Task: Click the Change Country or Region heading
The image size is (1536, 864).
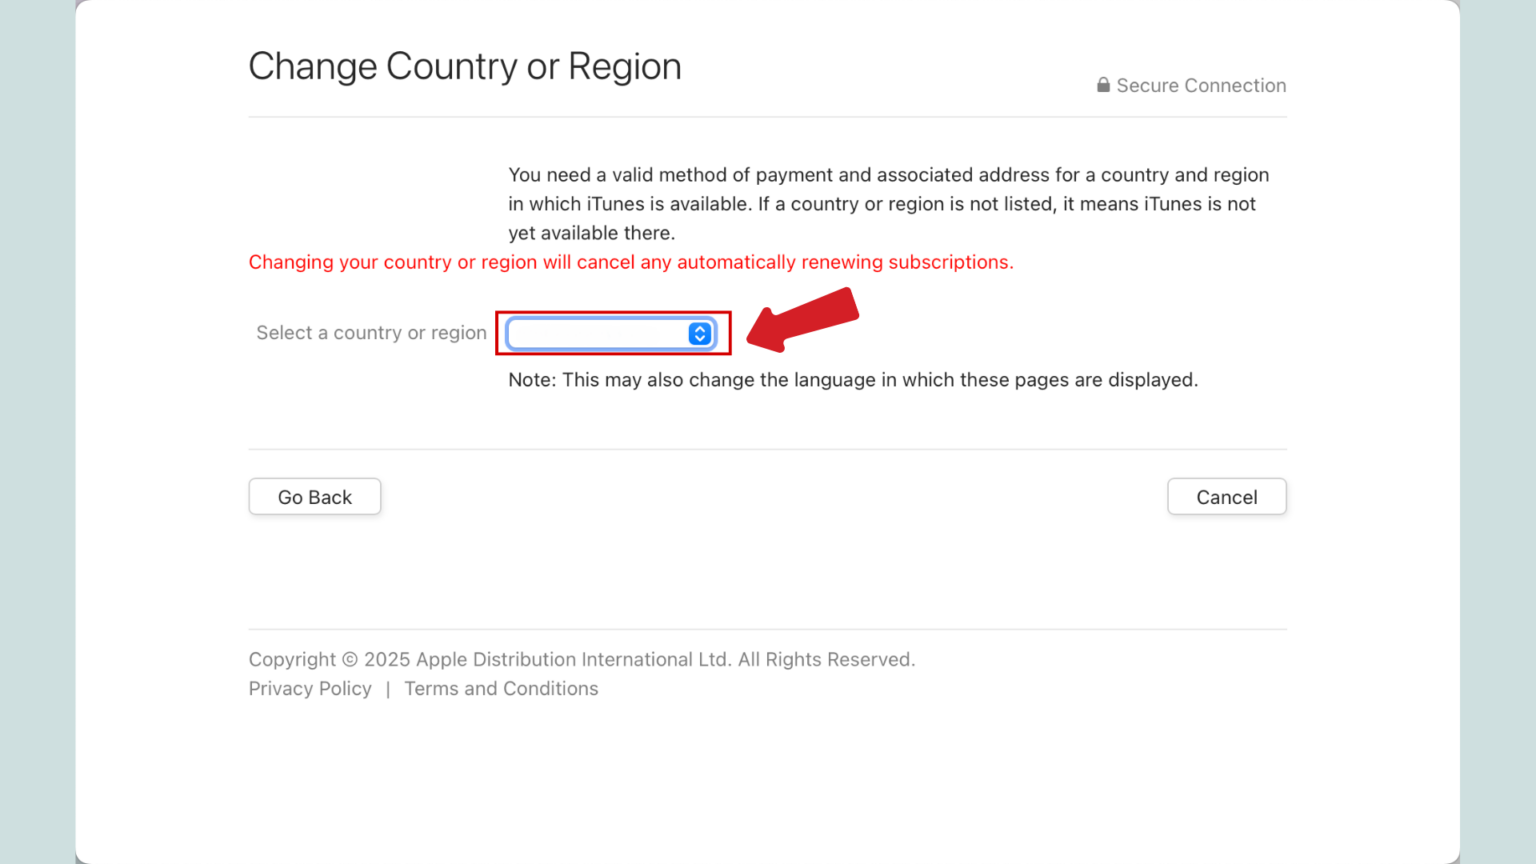Action: (x=465, y=66)
